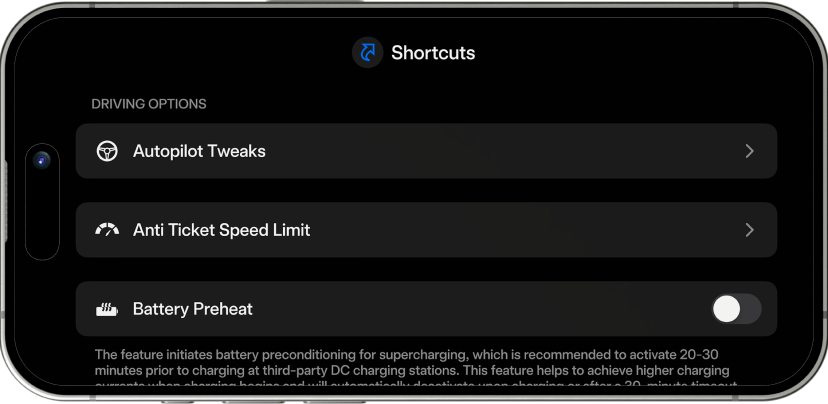Click the speedometer gauge icon
This screenshot has width=828, height=404.
[106, 230]
